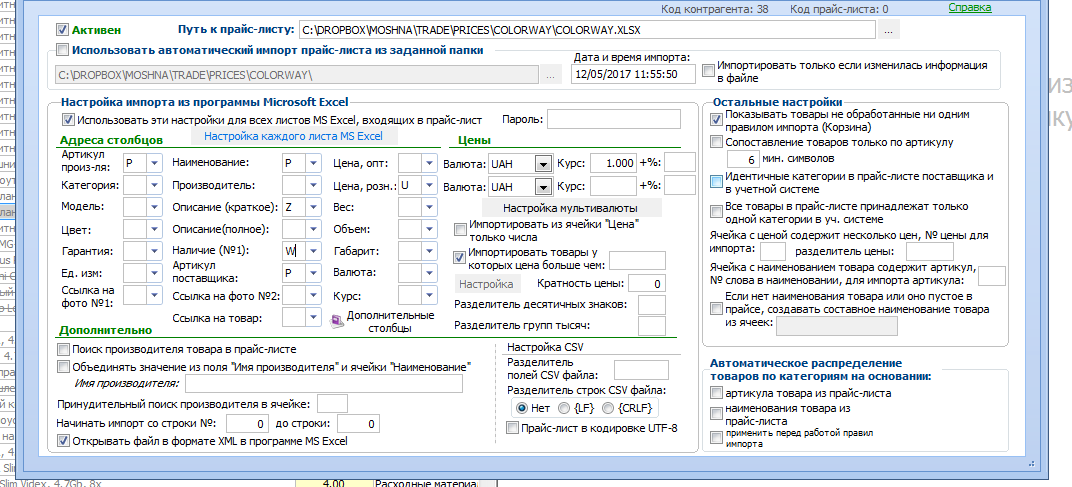
Task: Check identical categories in supplier price list
Action: pyautogui.click(x=716, y=181)
